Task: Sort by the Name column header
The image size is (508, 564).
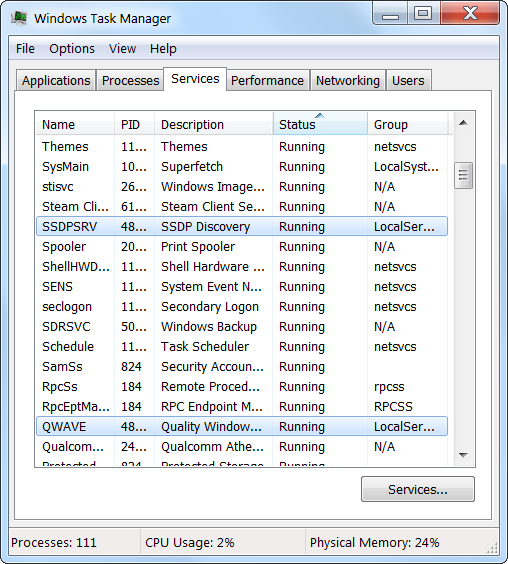Action: coord(75,124)
